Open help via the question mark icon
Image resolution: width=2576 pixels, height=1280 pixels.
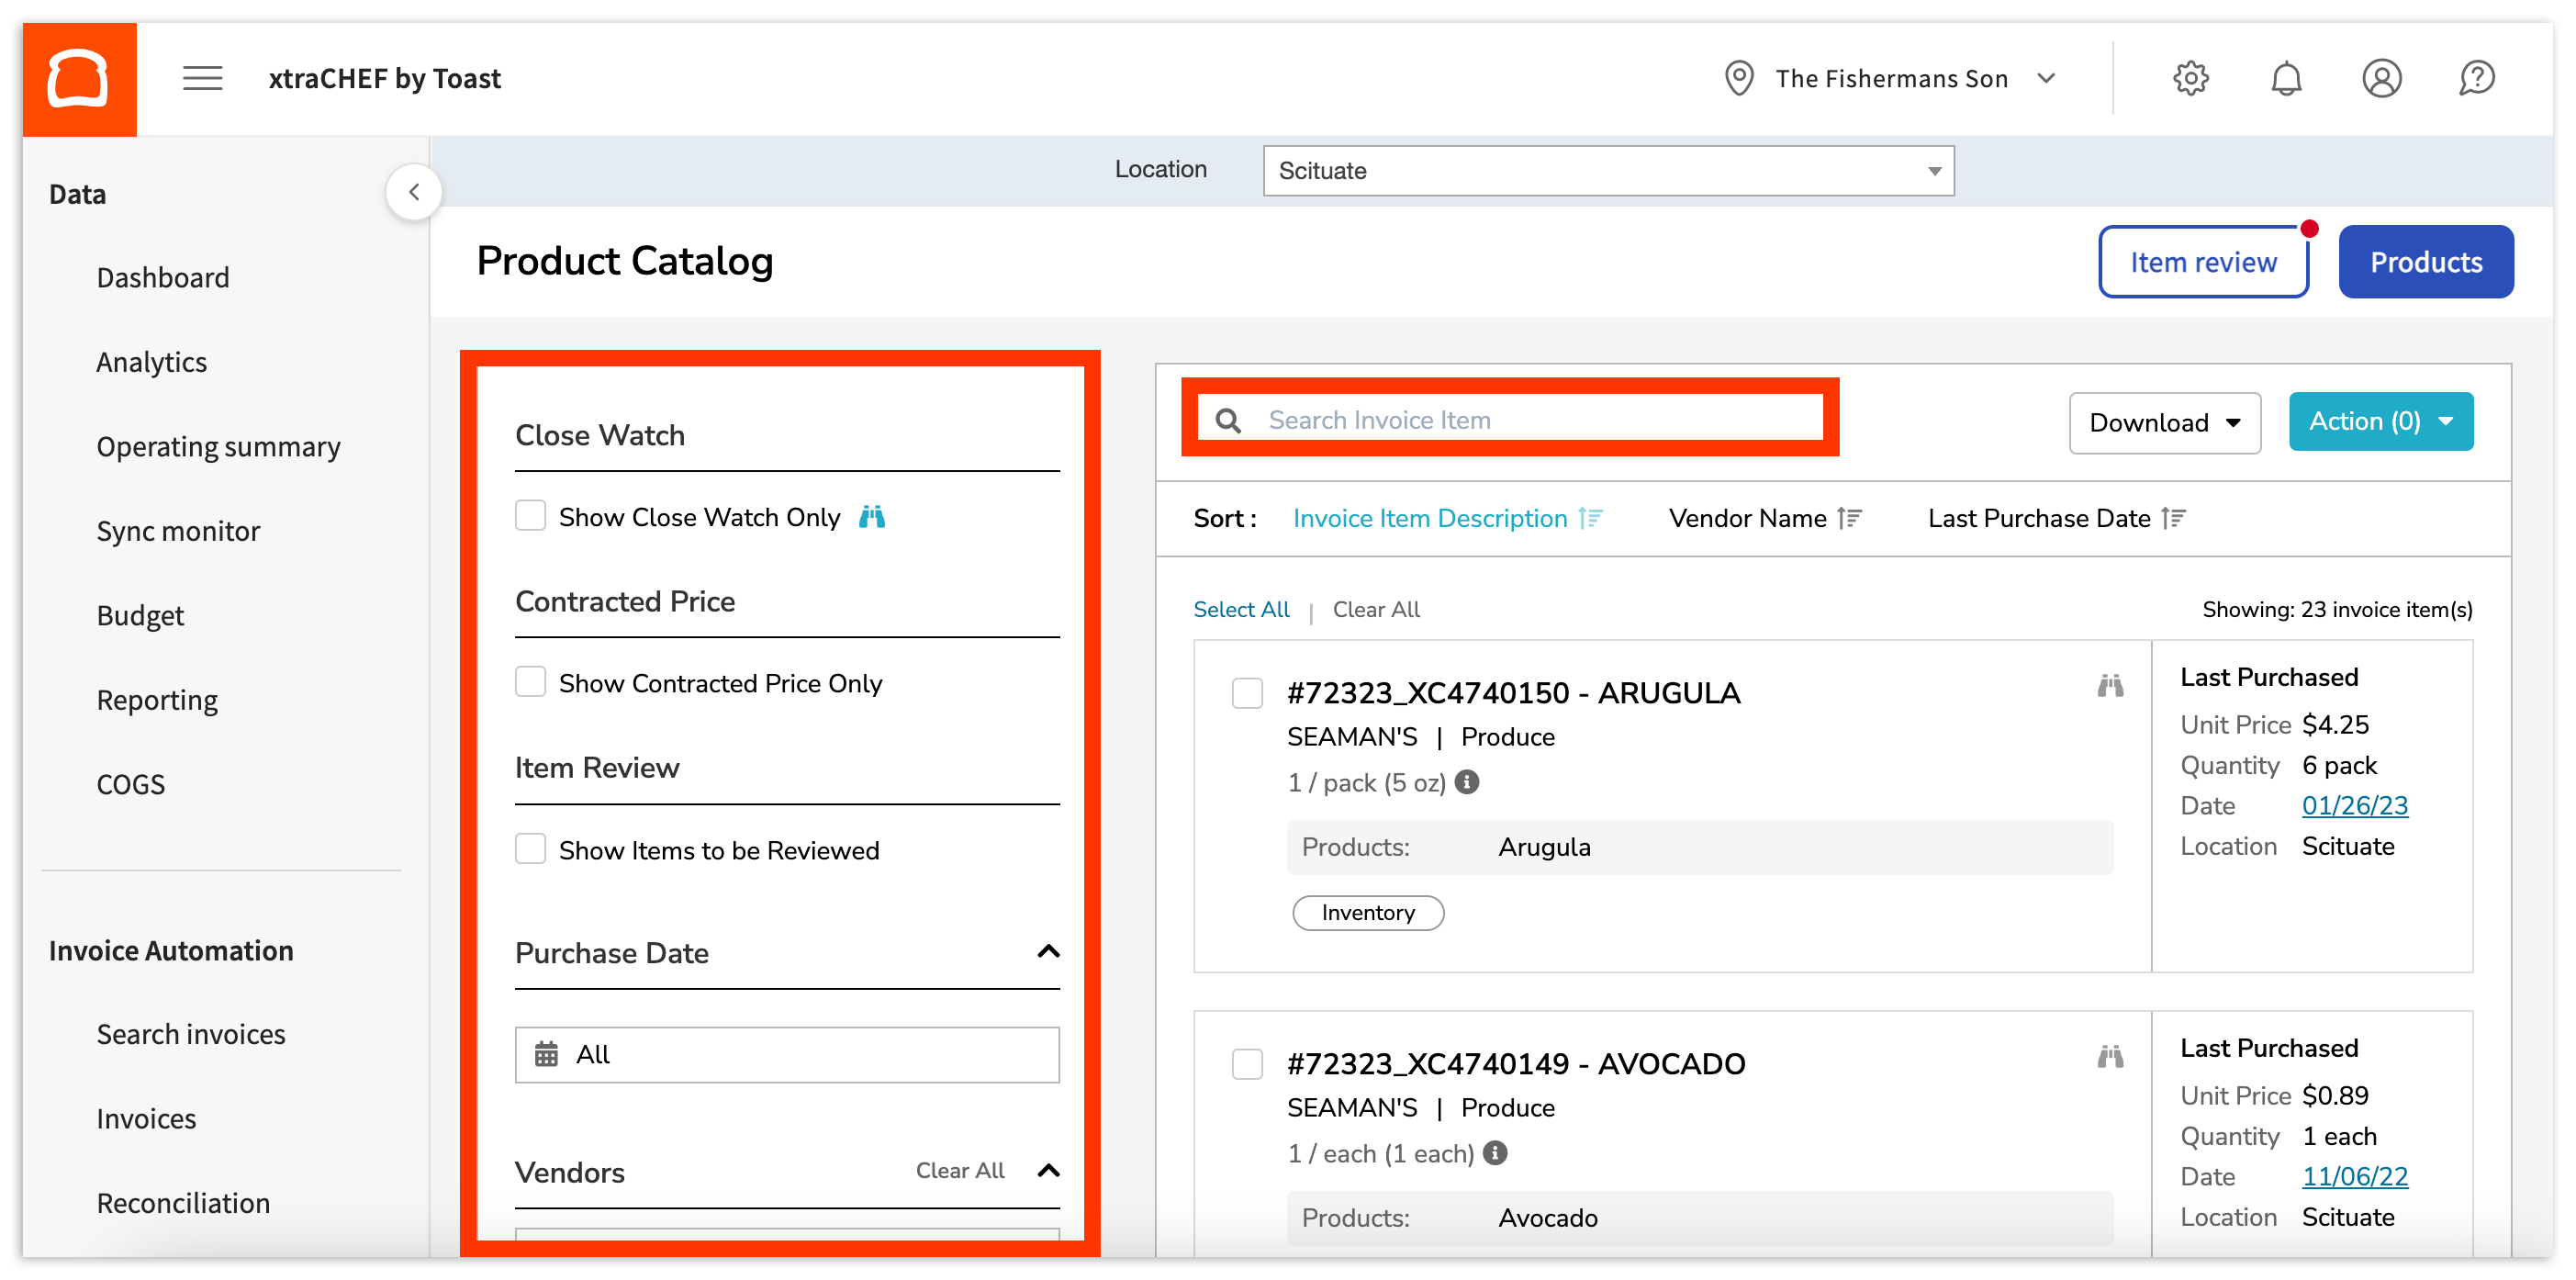click(x=2476, y=78)
